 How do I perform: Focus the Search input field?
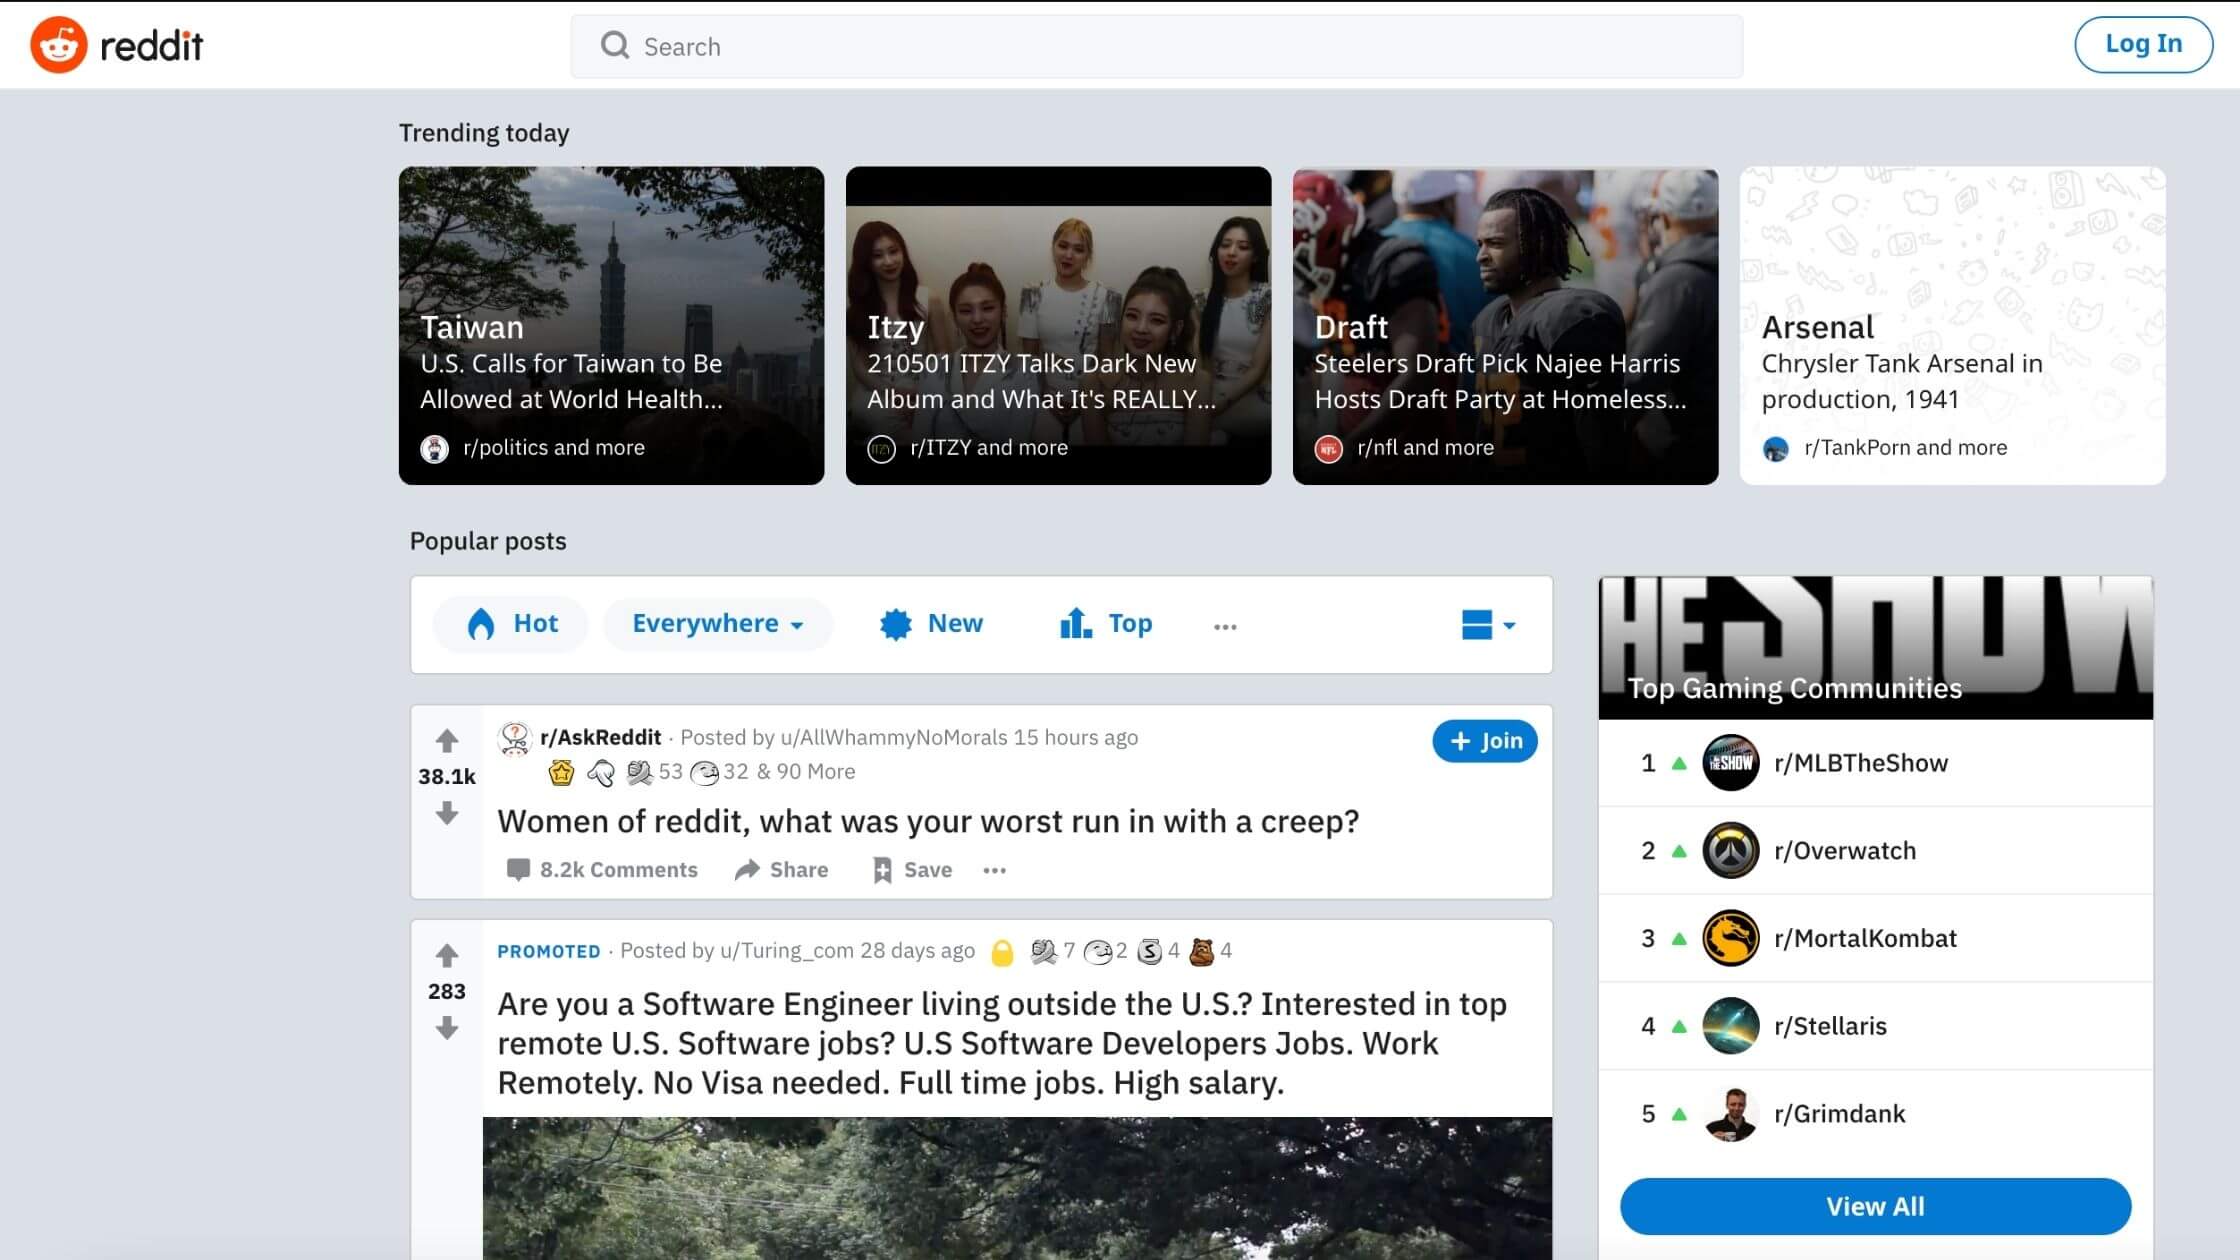tap(1156, 46)
